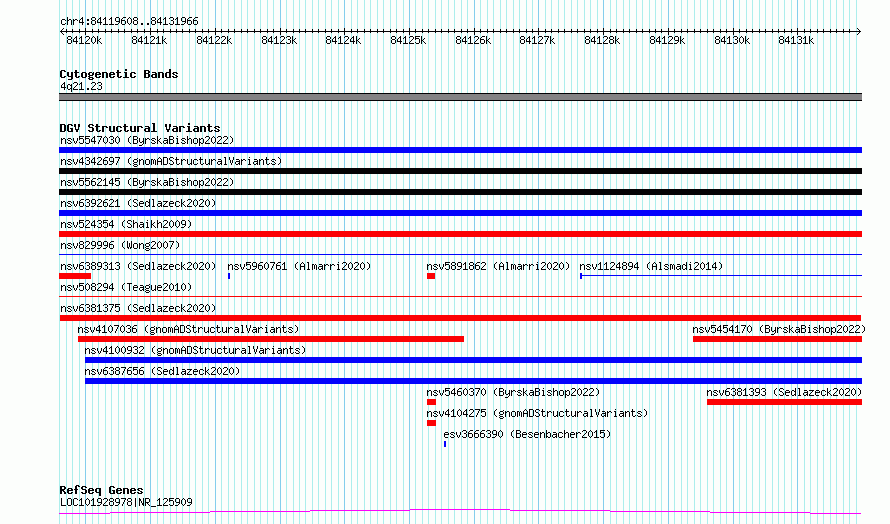Select variant label nsv6392621 (Sedlazeck2020)
Screen dimensions: 890x524
138,203
